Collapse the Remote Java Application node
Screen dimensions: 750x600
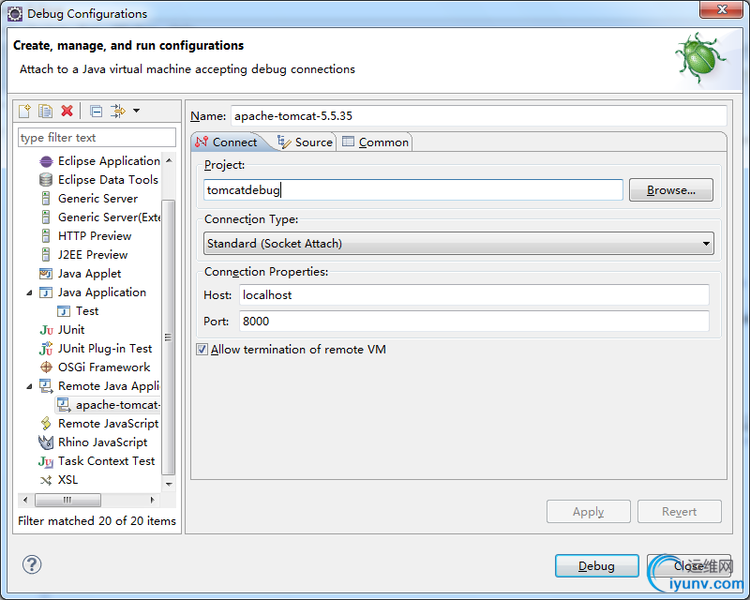coord(30,387)
